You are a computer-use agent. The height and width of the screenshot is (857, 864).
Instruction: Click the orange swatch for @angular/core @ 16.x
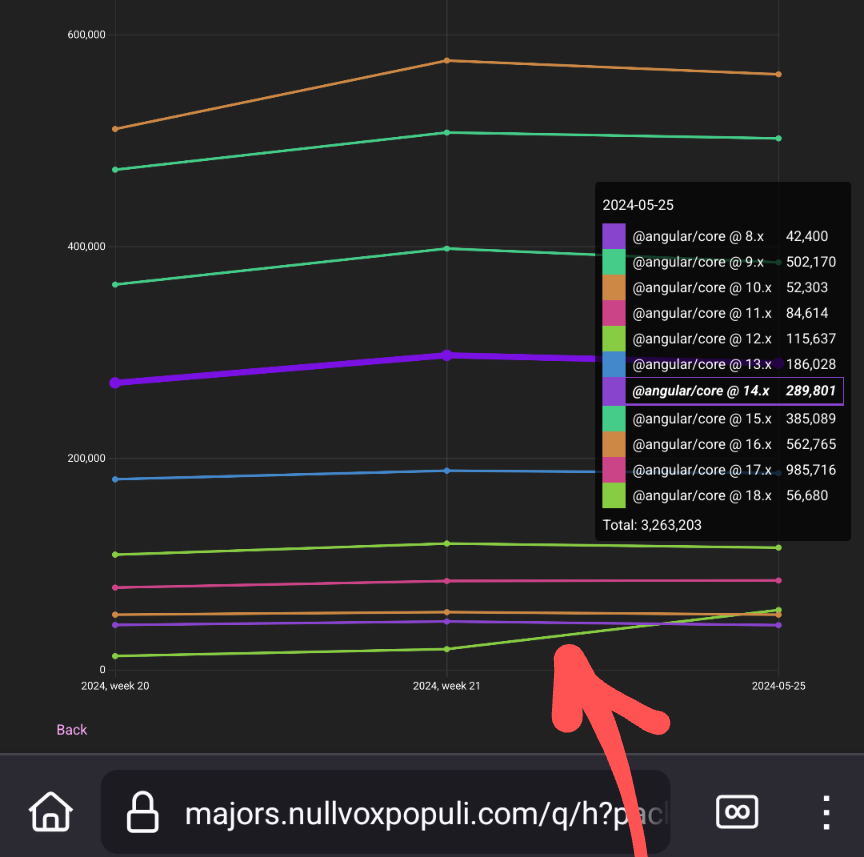pos(614,444)
